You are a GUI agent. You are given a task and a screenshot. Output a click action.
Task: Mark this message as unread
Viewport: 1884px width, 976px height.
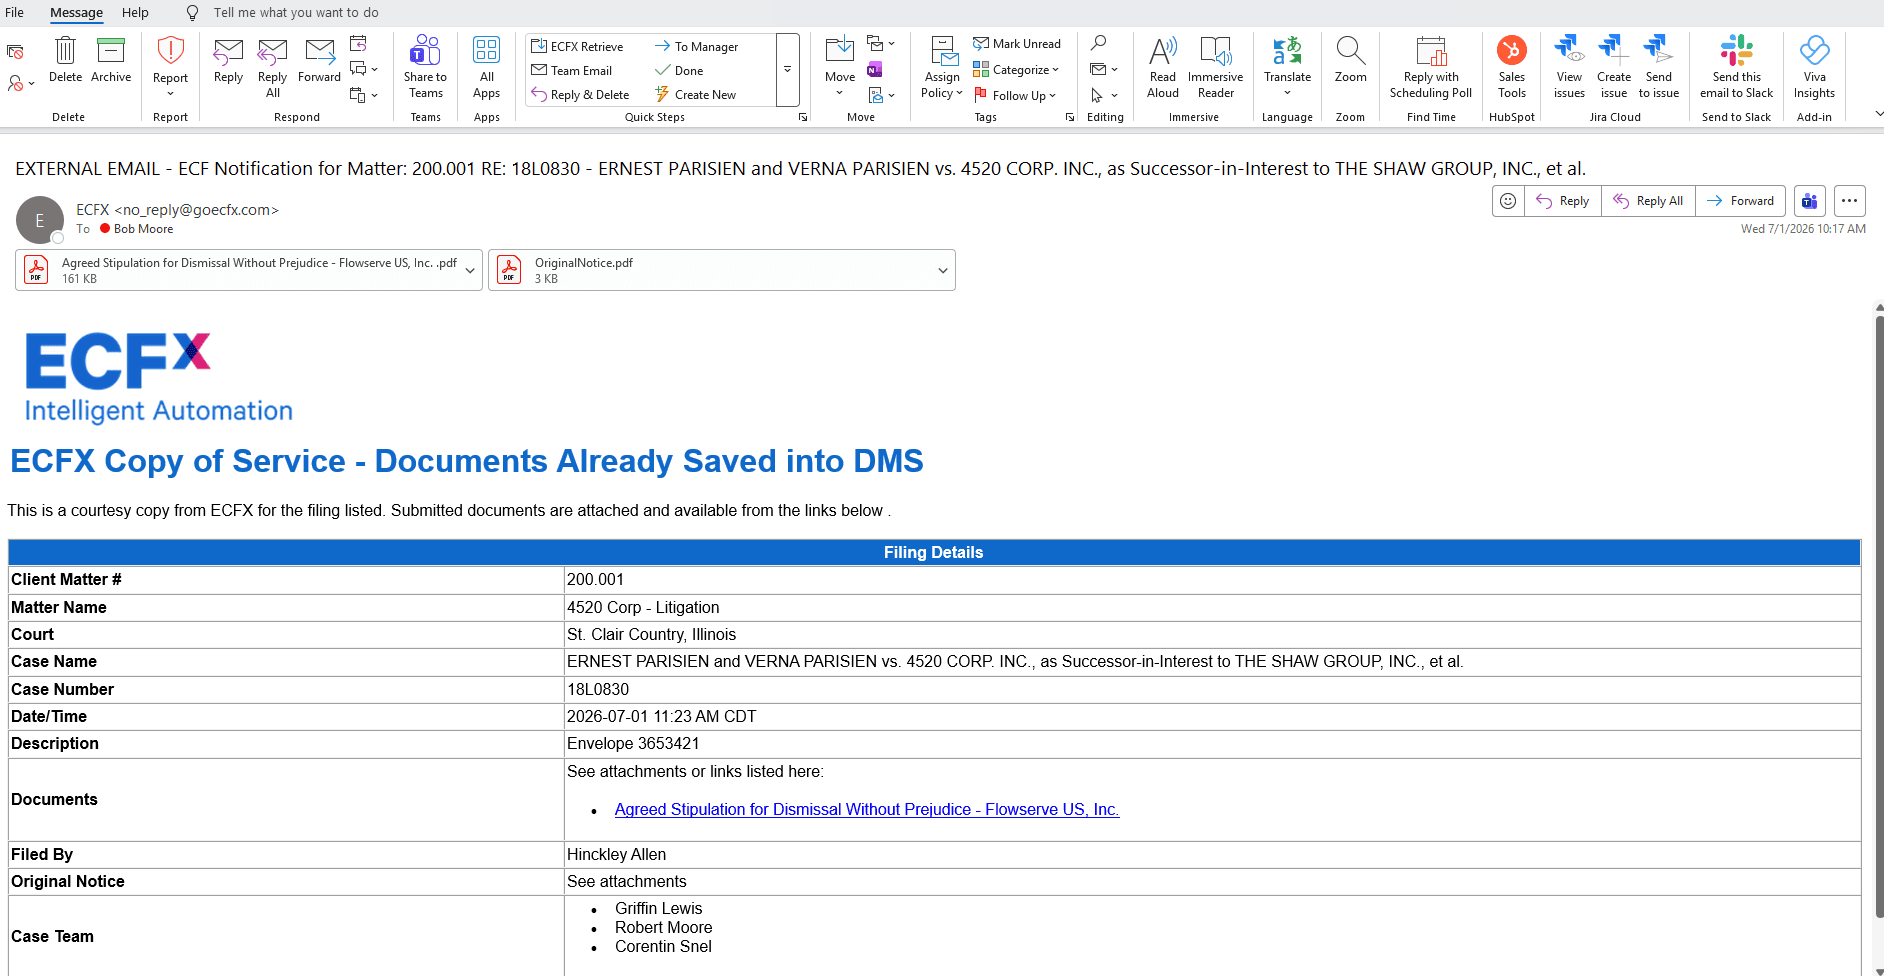coord(1017,44)
